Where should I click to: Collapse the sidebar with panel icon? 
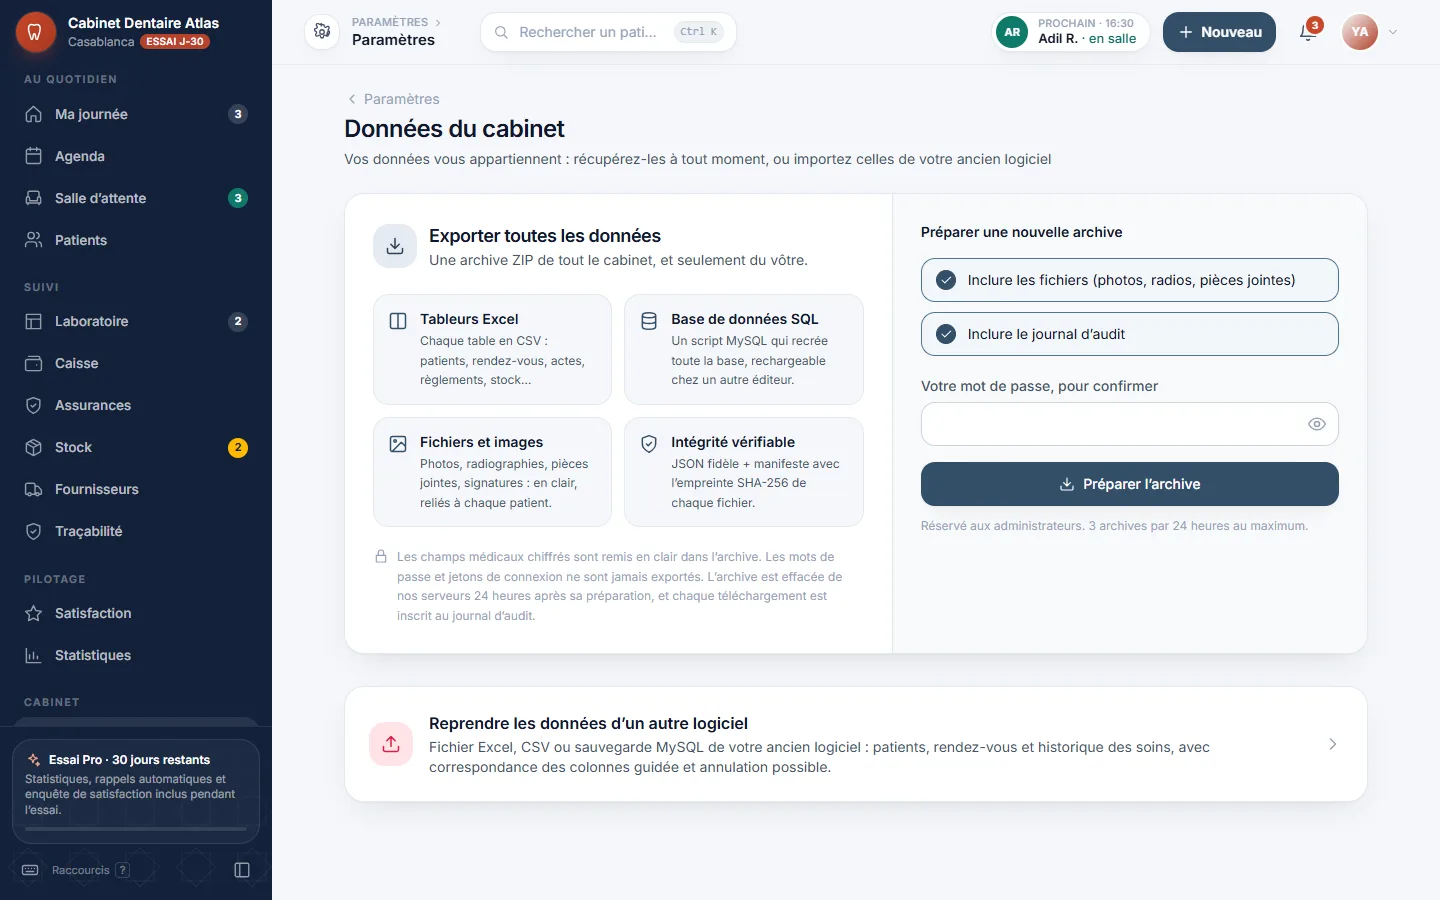click(242, 870)
